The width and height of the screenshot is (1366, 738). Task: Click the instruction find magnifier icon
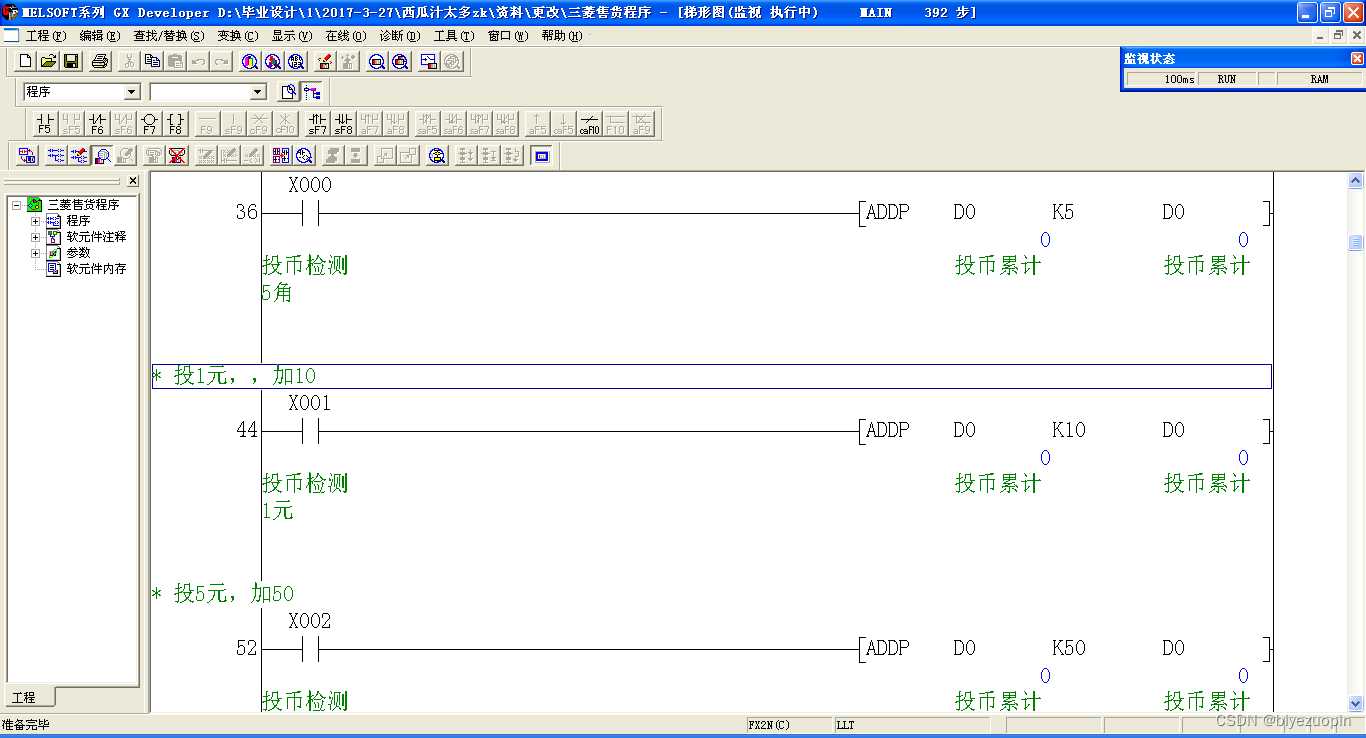(272, 62)
